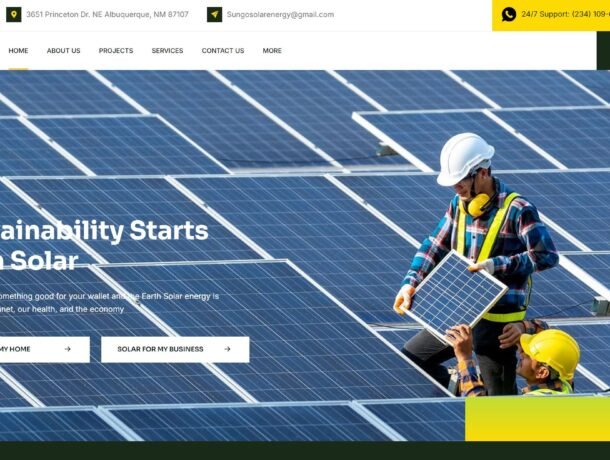
Task: Click Solar For My Business button
Action: (175, 349)
